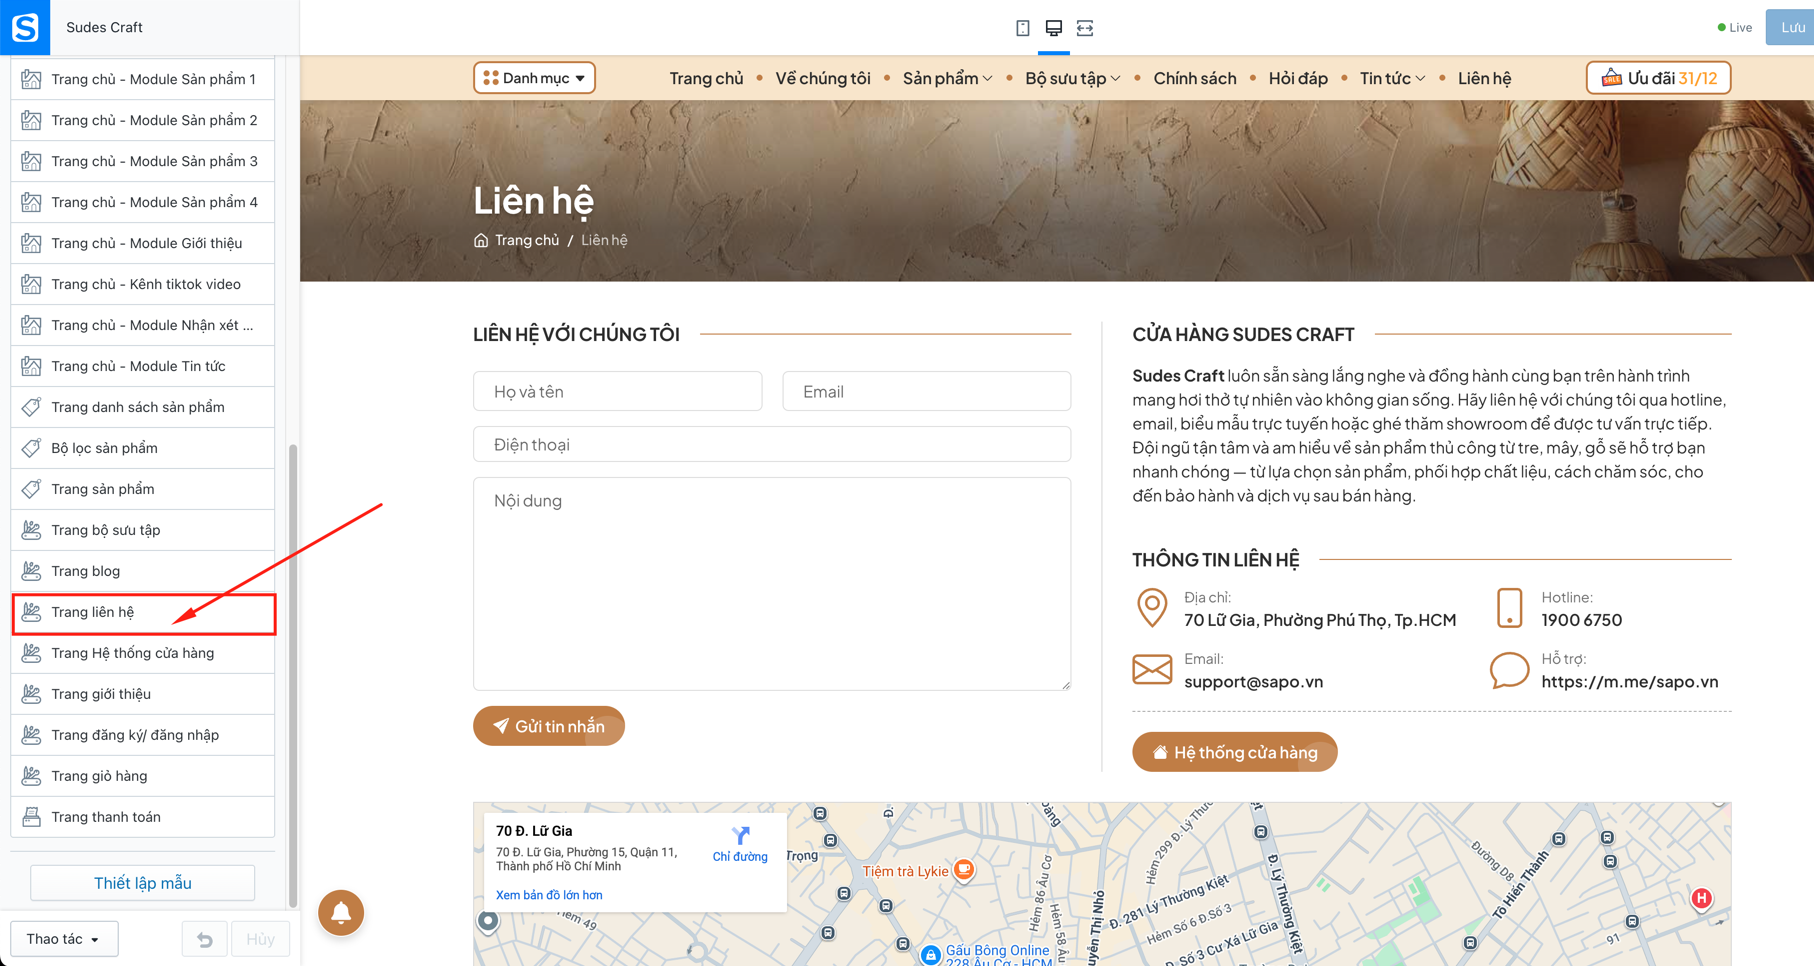Open the Thao tác actions dropdown
The image size is (1814, 966).
point(64,939)
